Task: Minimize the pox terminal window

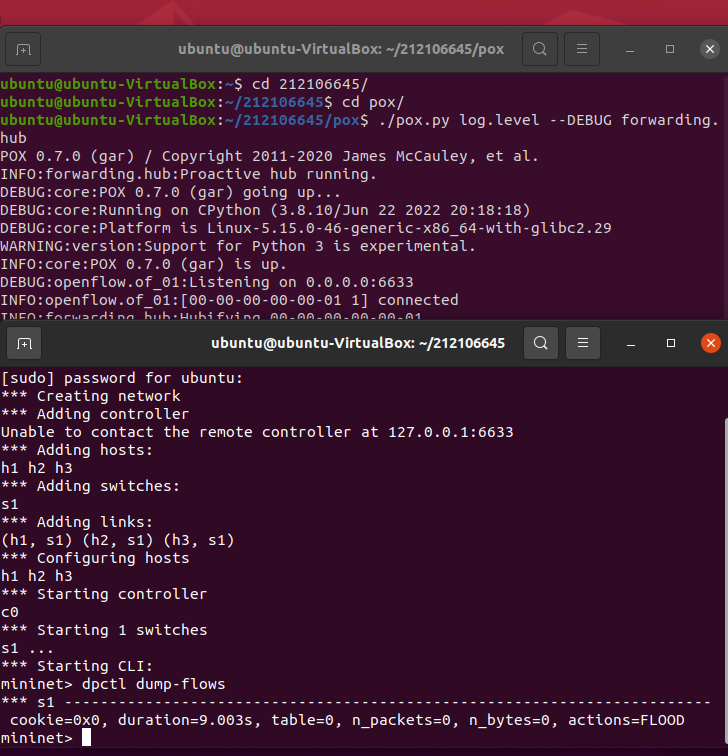Action: tap(630, 49)
